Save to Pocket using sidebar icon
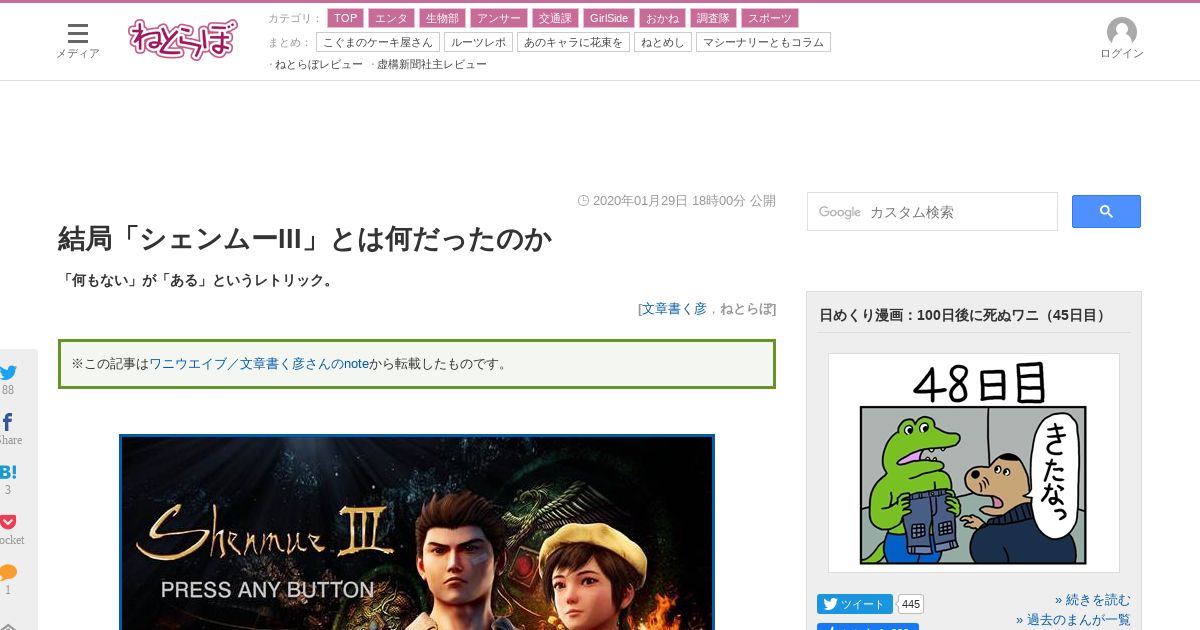This screenshot has height=630, width=1200. tap(8, 522)
